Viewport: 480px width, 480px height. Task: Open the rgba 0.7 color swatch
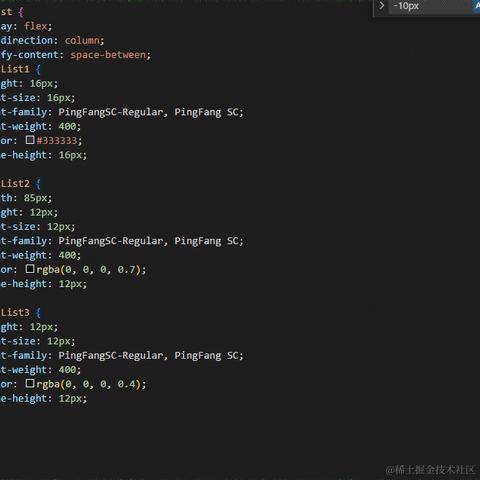click(x=30, y=269)
